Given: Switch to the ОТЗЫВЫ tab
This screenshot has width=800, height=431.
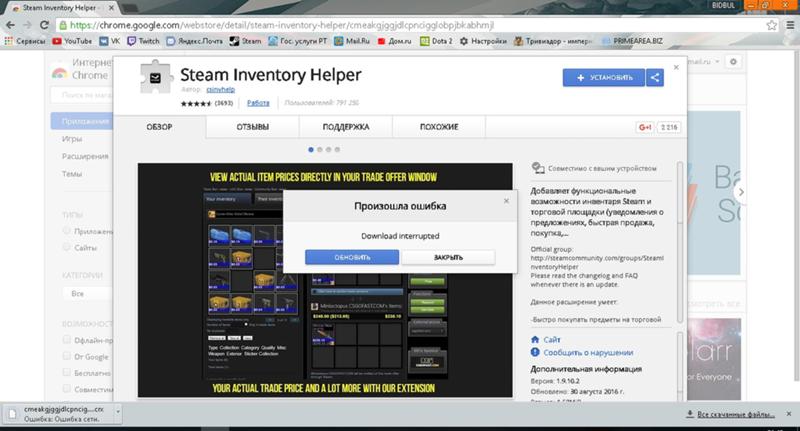Looking at the screenshot, I should (253, 127).
